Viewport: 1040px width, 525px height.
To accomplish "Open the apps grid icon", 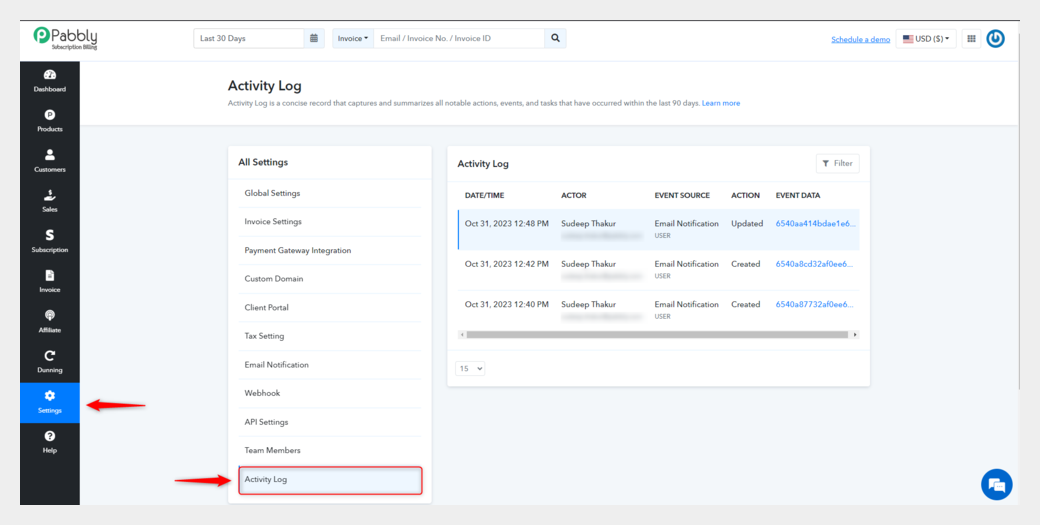I will coord(971,38).
